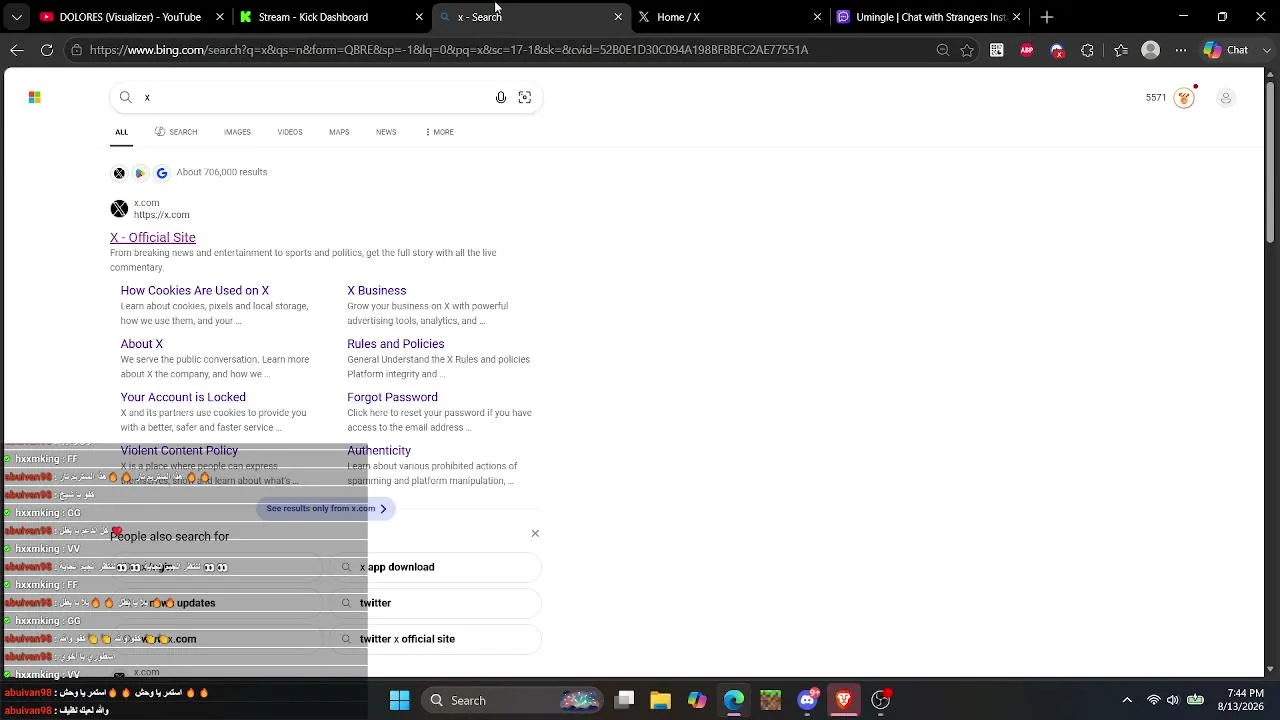Viewport: 1280px width, 720px height.
Task: Click 'See results only from x.com'
Action: 327,508
